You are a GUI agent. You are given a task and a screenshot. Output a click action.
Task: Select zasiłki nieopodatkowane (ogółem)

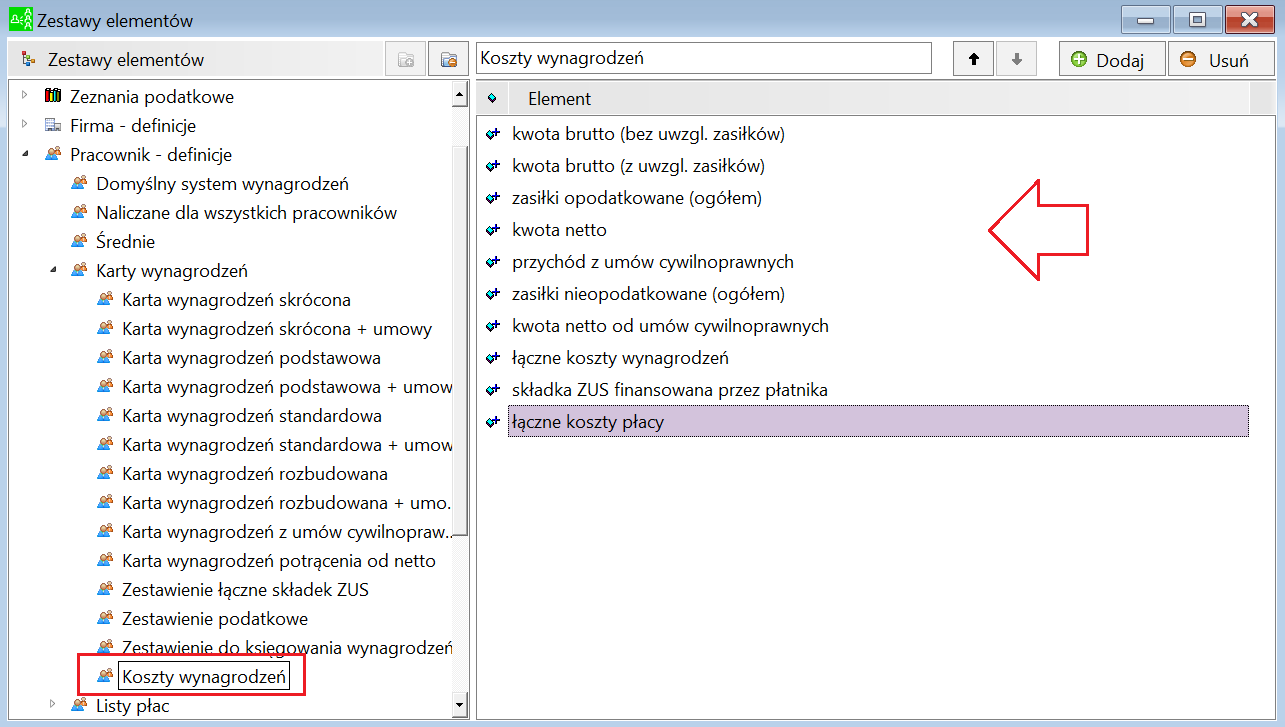pyautogui.click(x=878, y=294)
